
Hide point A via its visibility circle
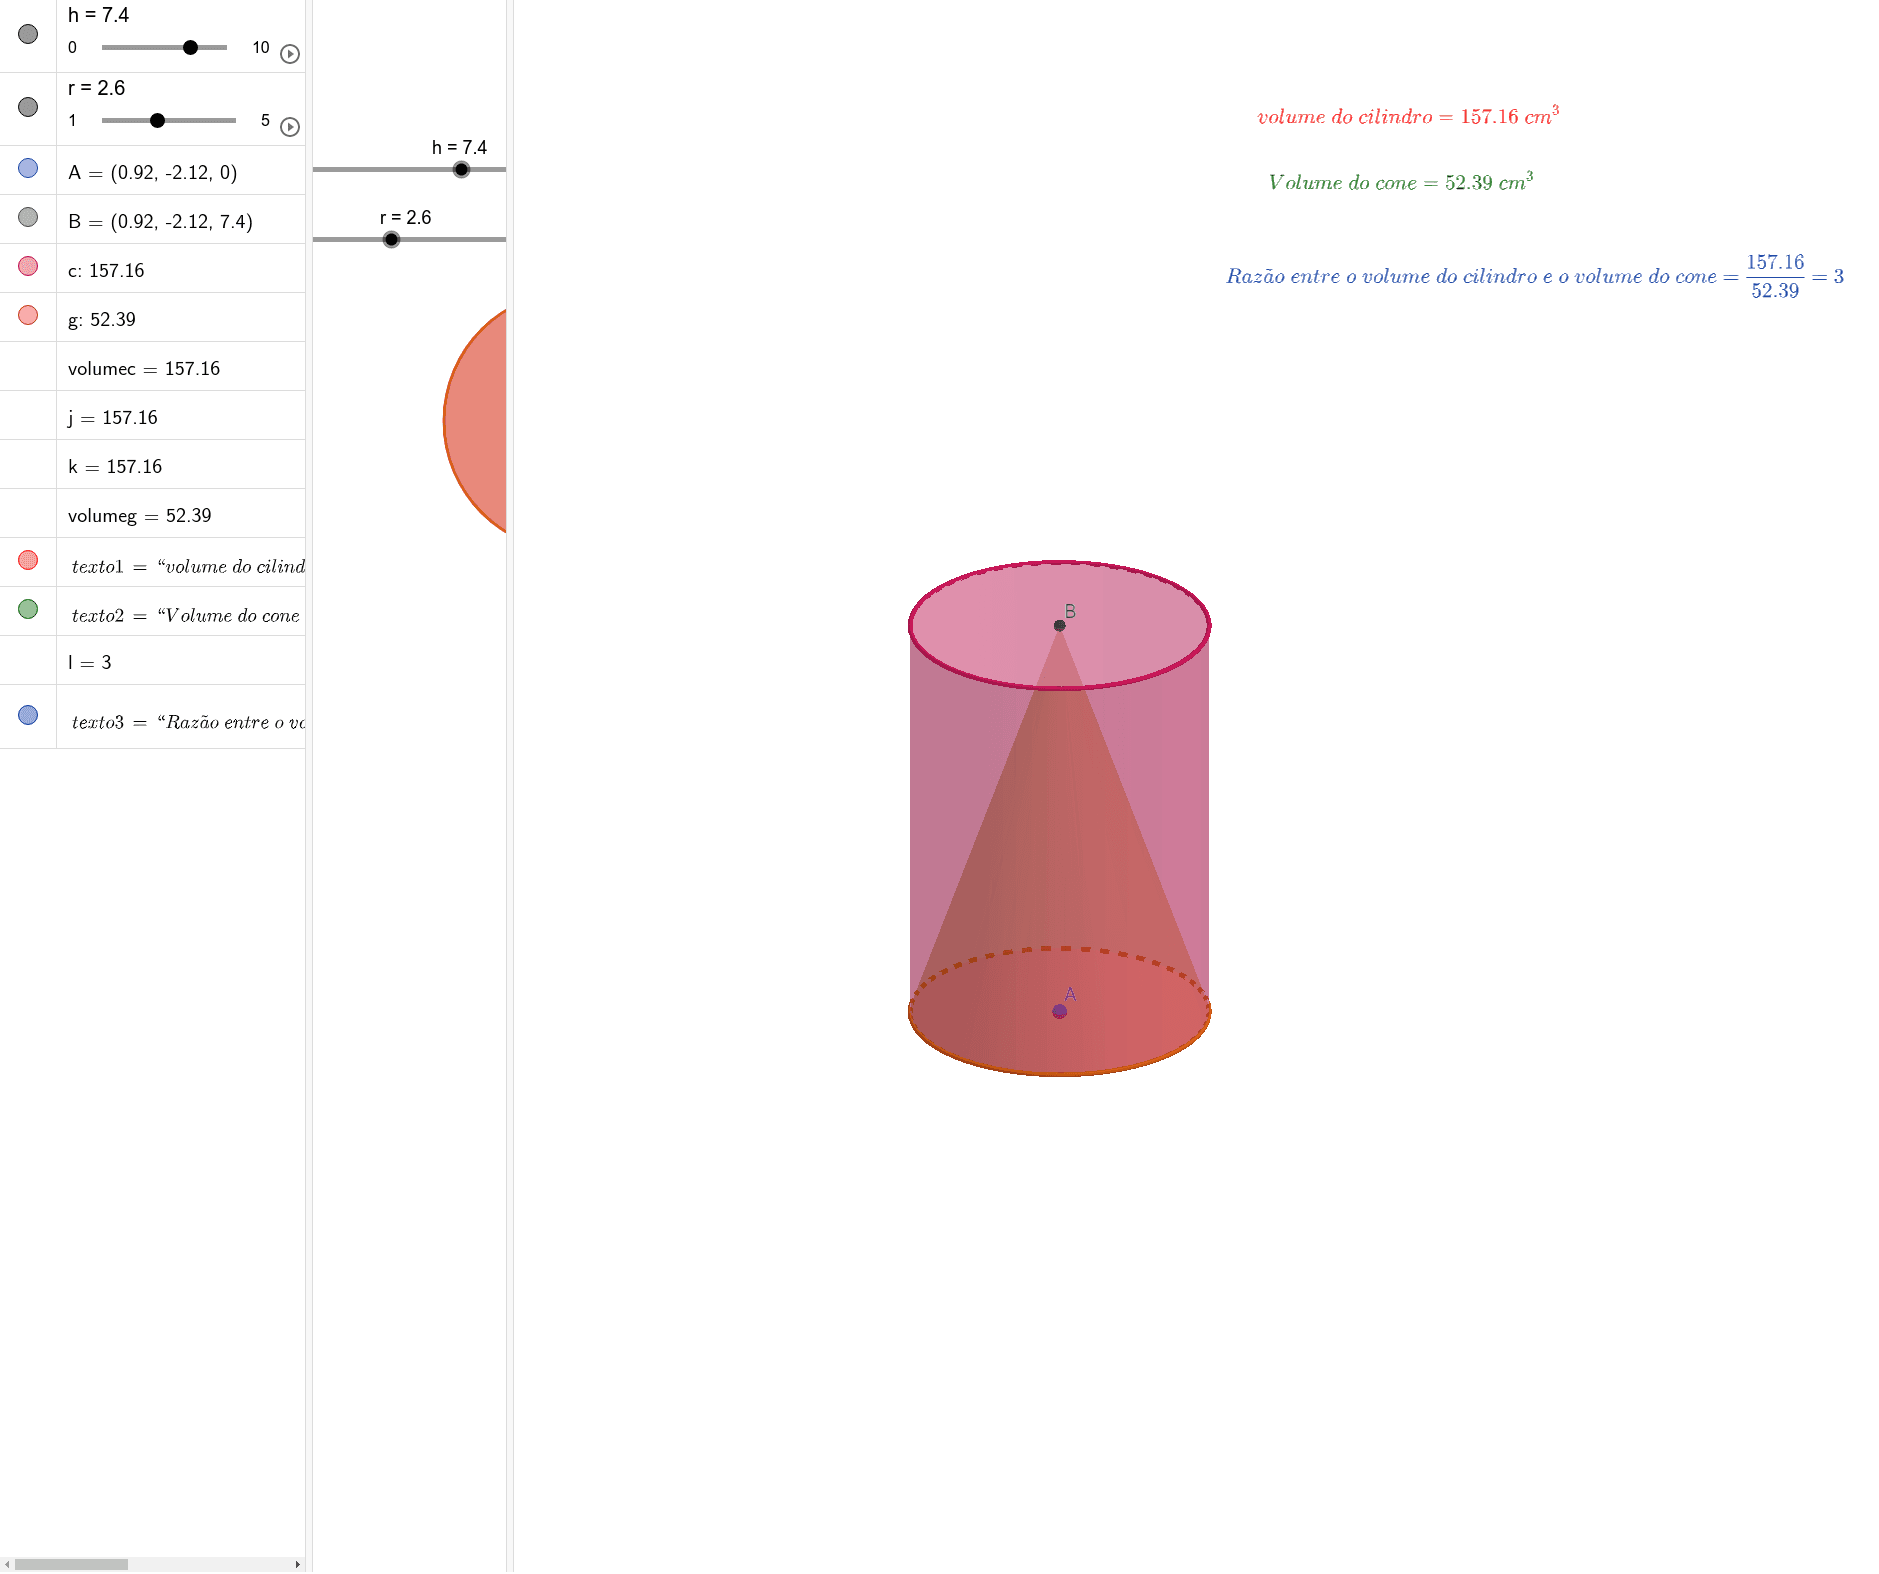[28, 168]
